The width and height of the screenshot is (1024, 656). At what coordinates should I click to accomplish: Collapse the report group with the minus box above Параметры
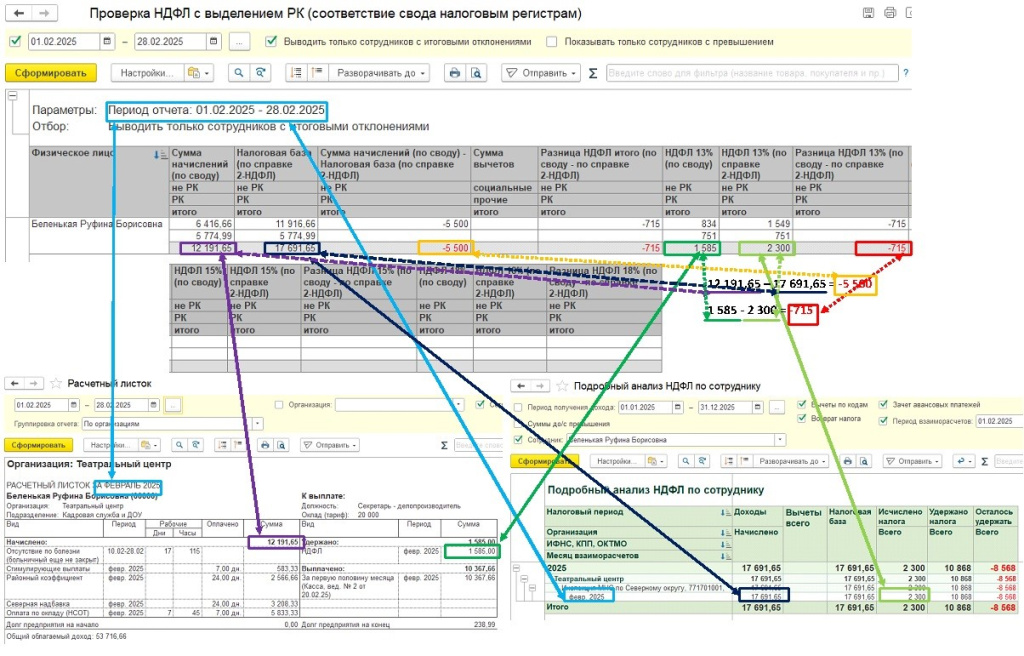(x=13, y=96)
